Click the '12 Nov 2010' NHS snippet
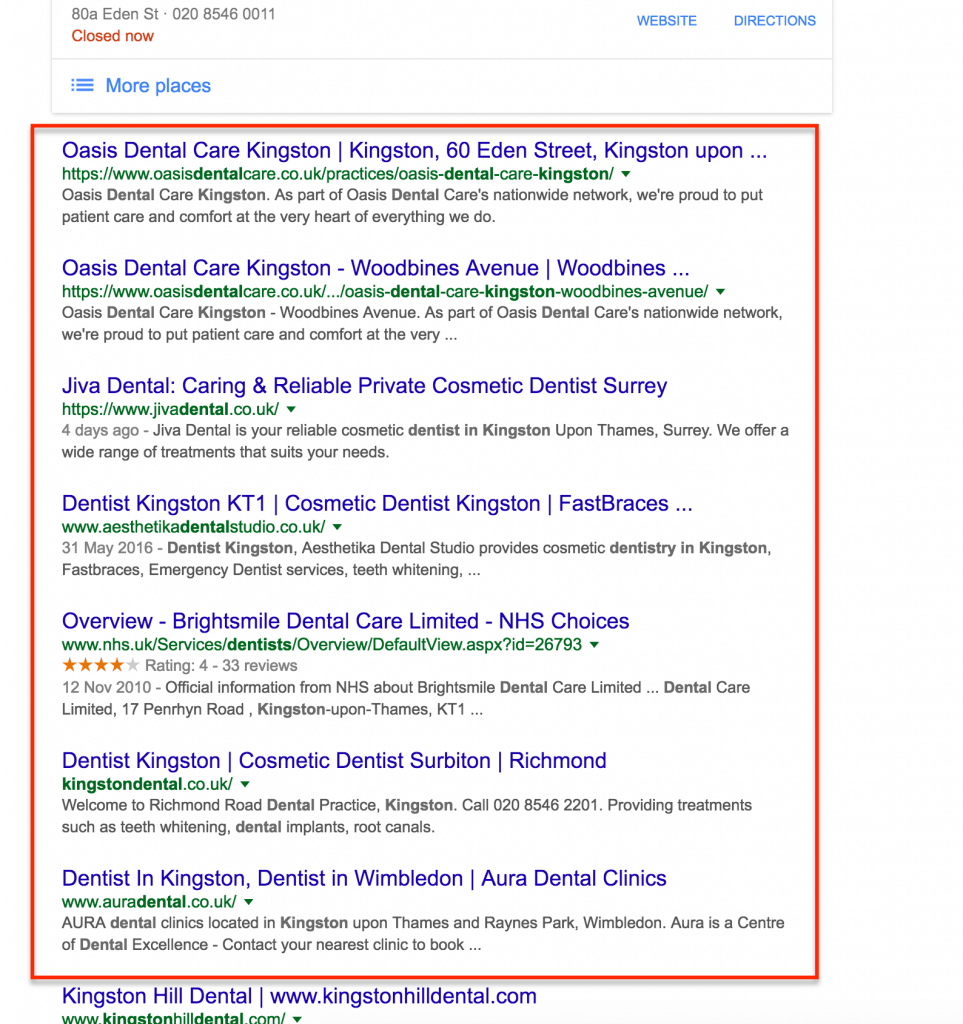 [x=406, y=698]
